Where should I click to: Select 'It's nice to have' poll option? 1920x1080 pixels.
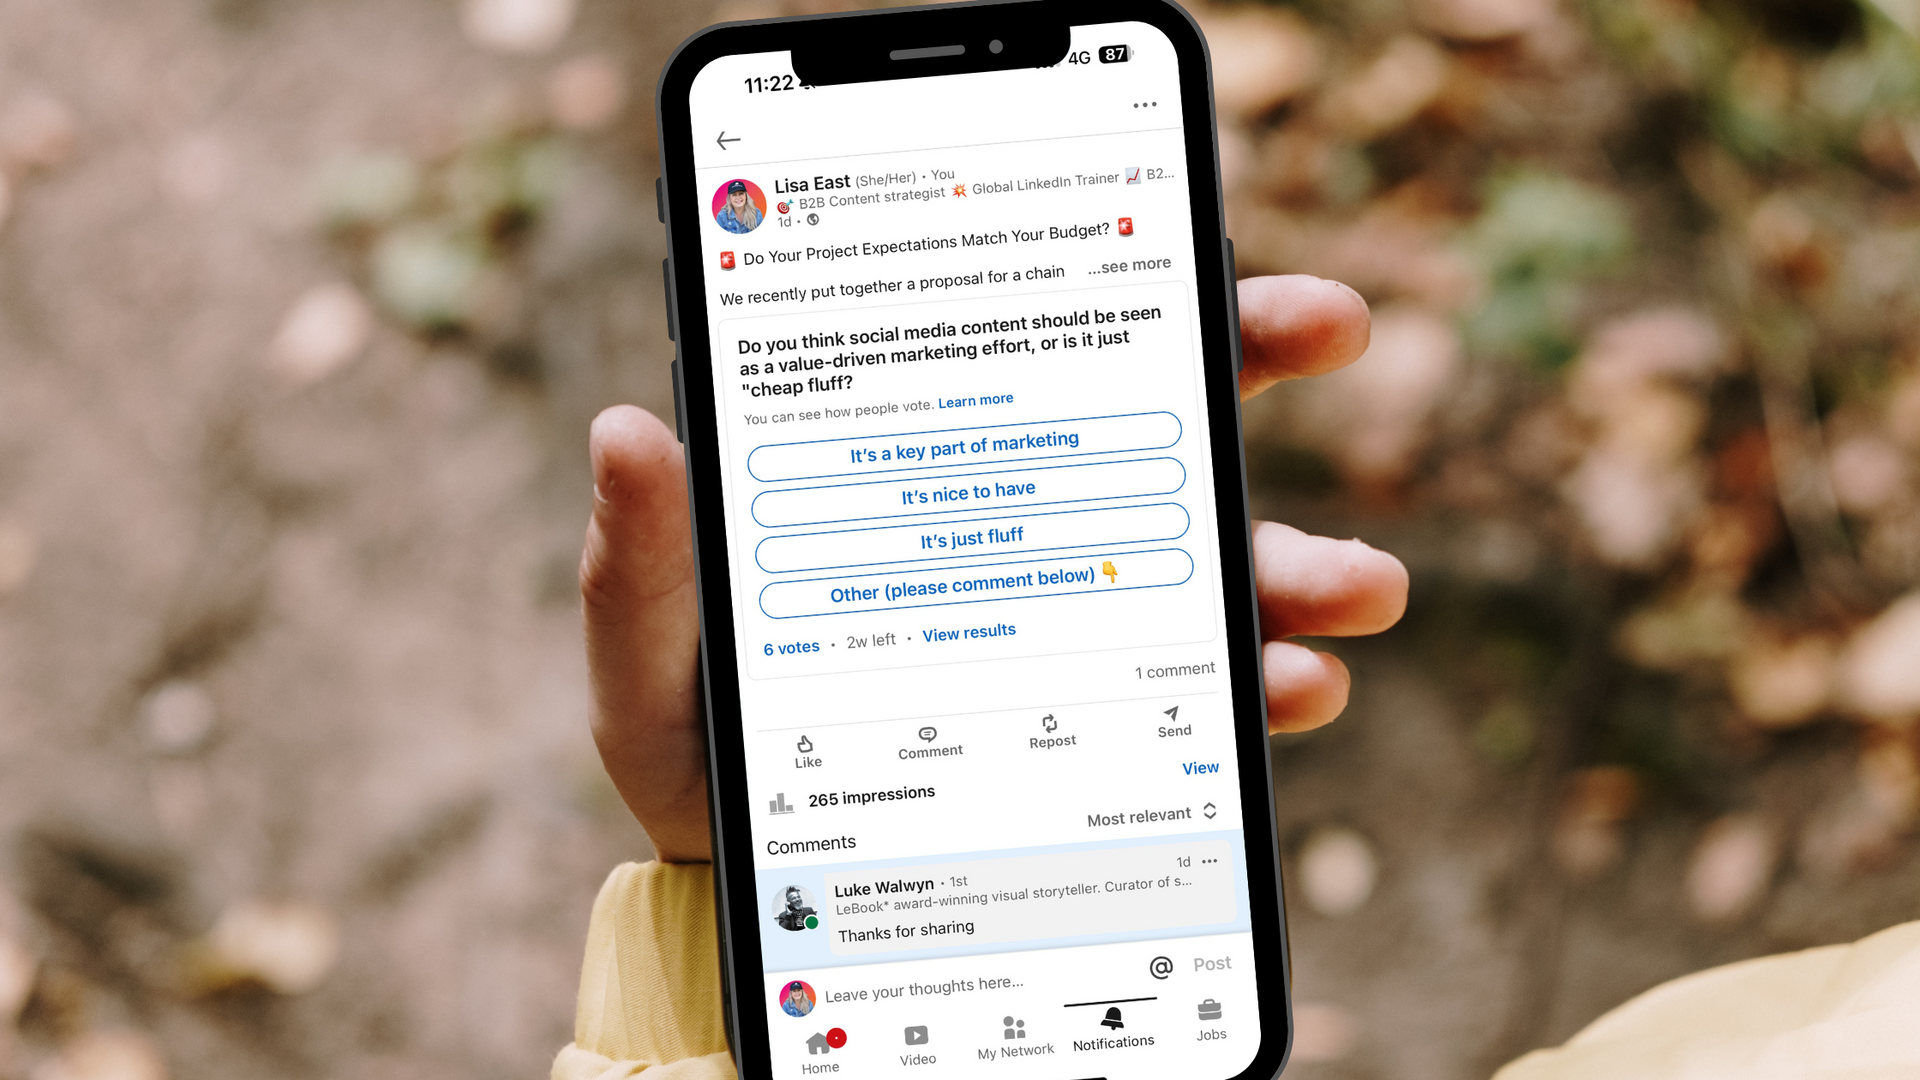pos(965,488)
